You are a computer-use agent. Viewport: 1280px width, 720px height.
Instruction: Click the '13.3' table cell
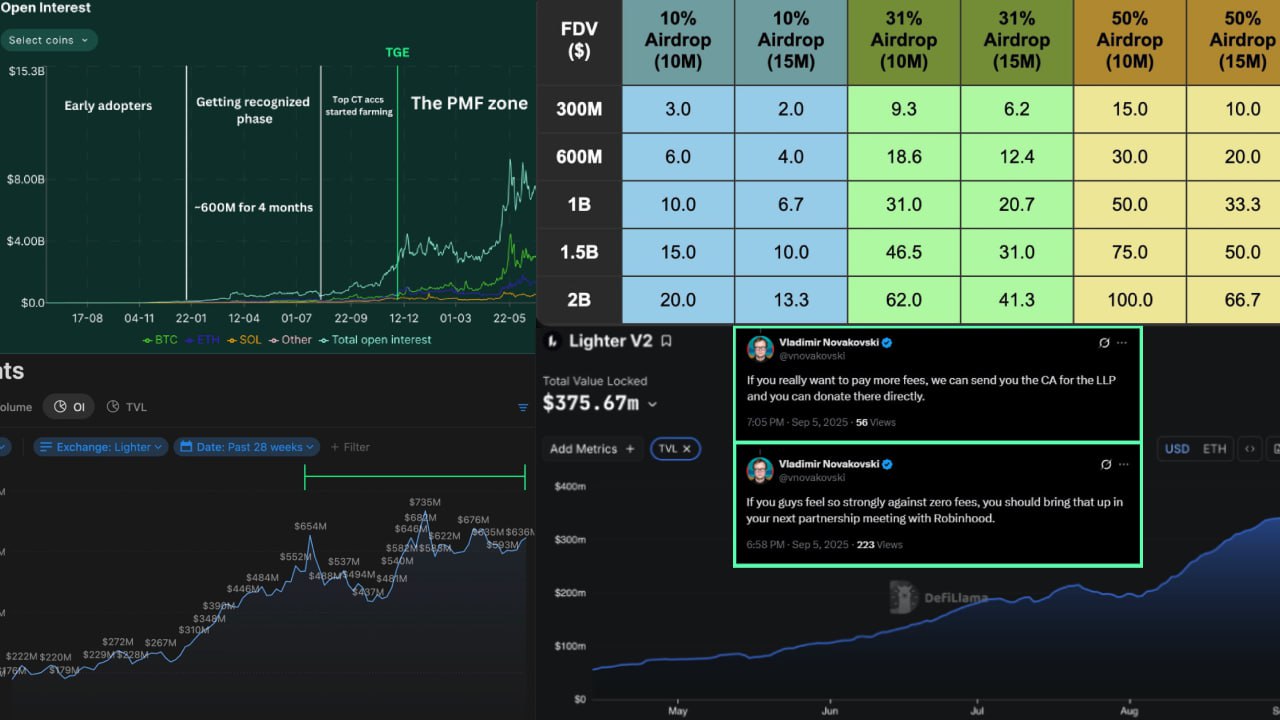791,300
